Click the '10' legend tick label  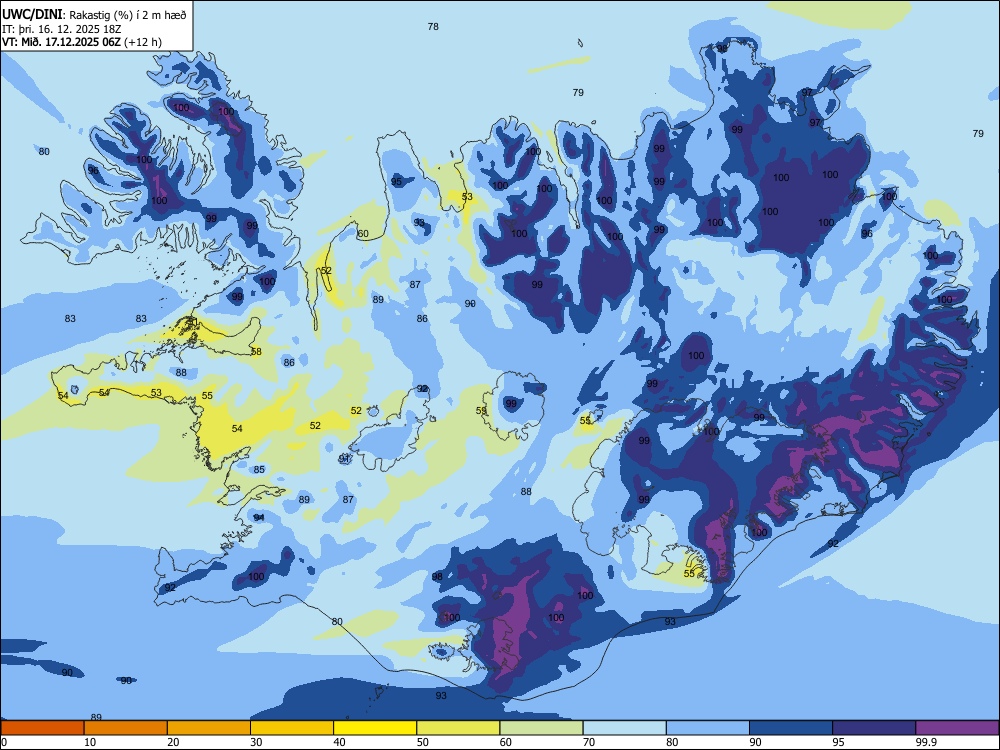point(90,742)
